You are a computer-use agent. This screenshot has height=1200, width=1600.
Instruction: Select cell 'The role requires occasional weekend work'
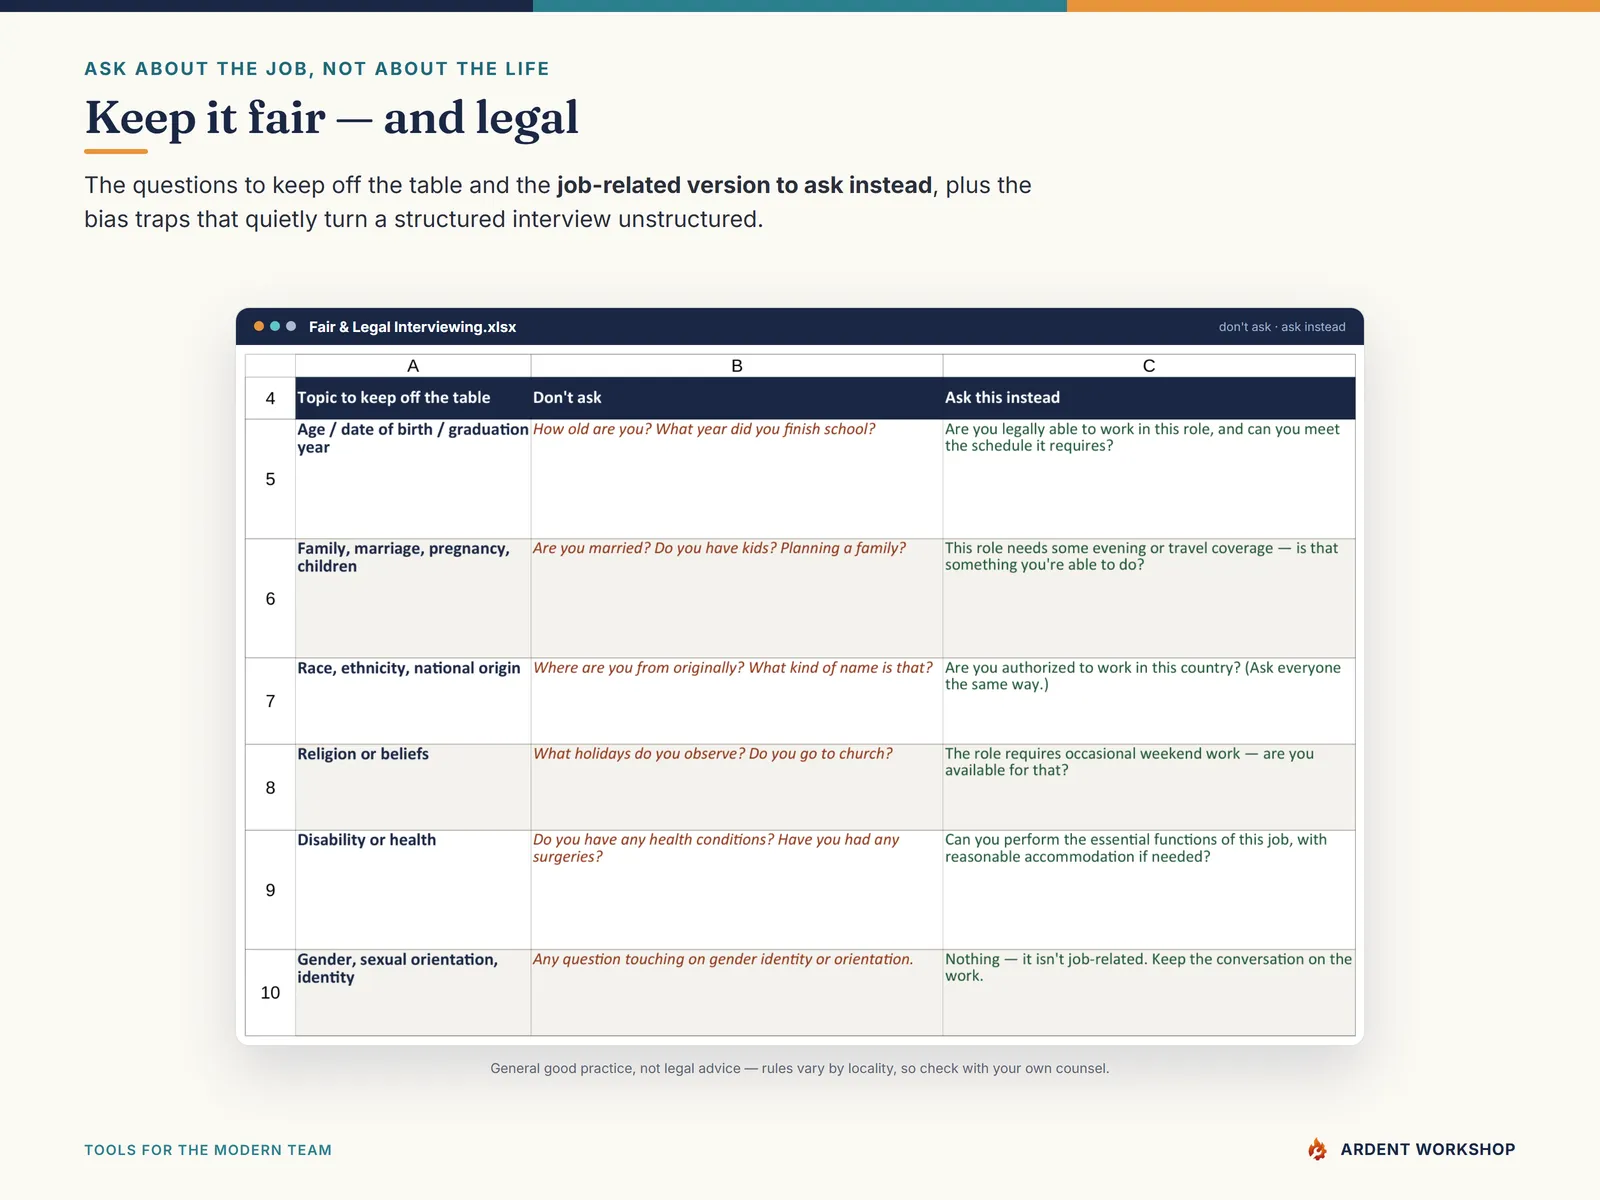click(x=1149, y=787)
